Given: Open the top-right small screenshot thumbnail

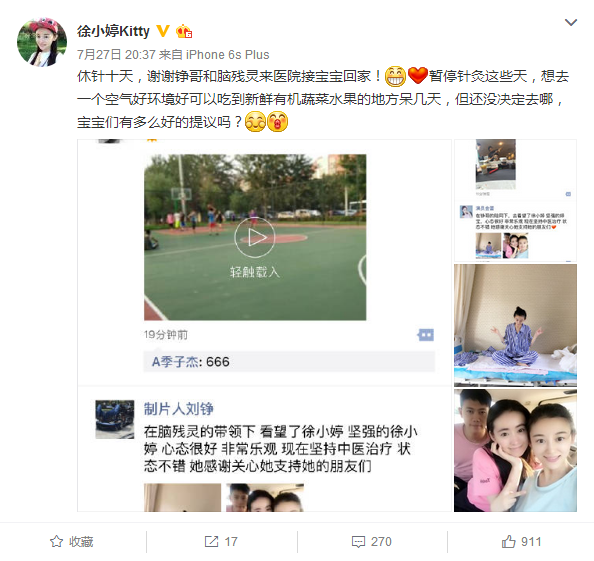Looking at the screenshot, I should 515,200.
